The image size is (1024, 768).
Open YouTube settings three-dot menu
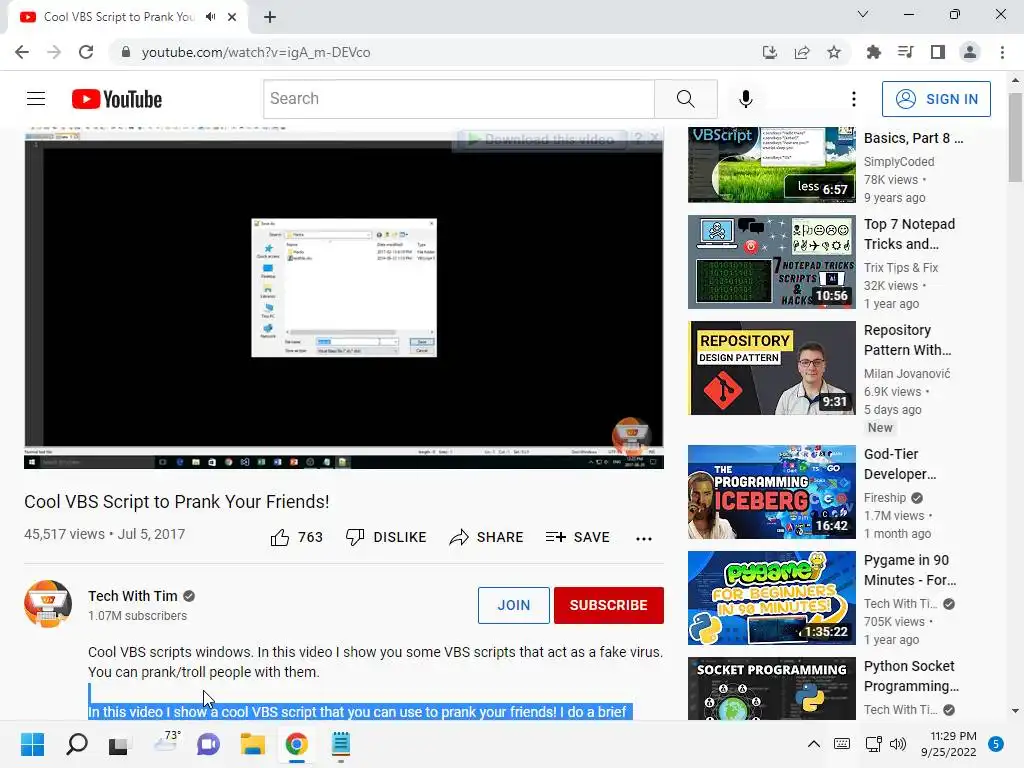[x=854, y=99]
